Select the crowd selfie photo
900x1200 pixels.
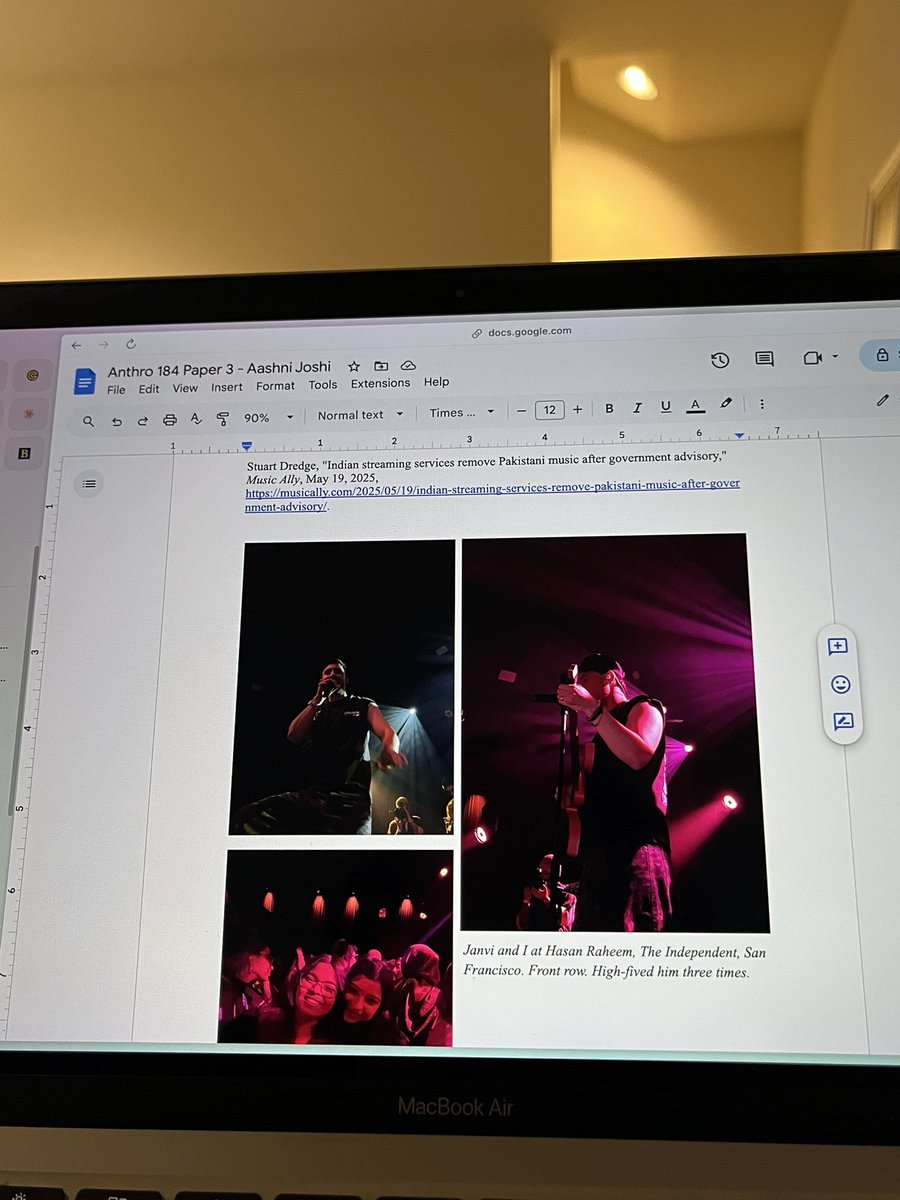(x=335, y=947)
